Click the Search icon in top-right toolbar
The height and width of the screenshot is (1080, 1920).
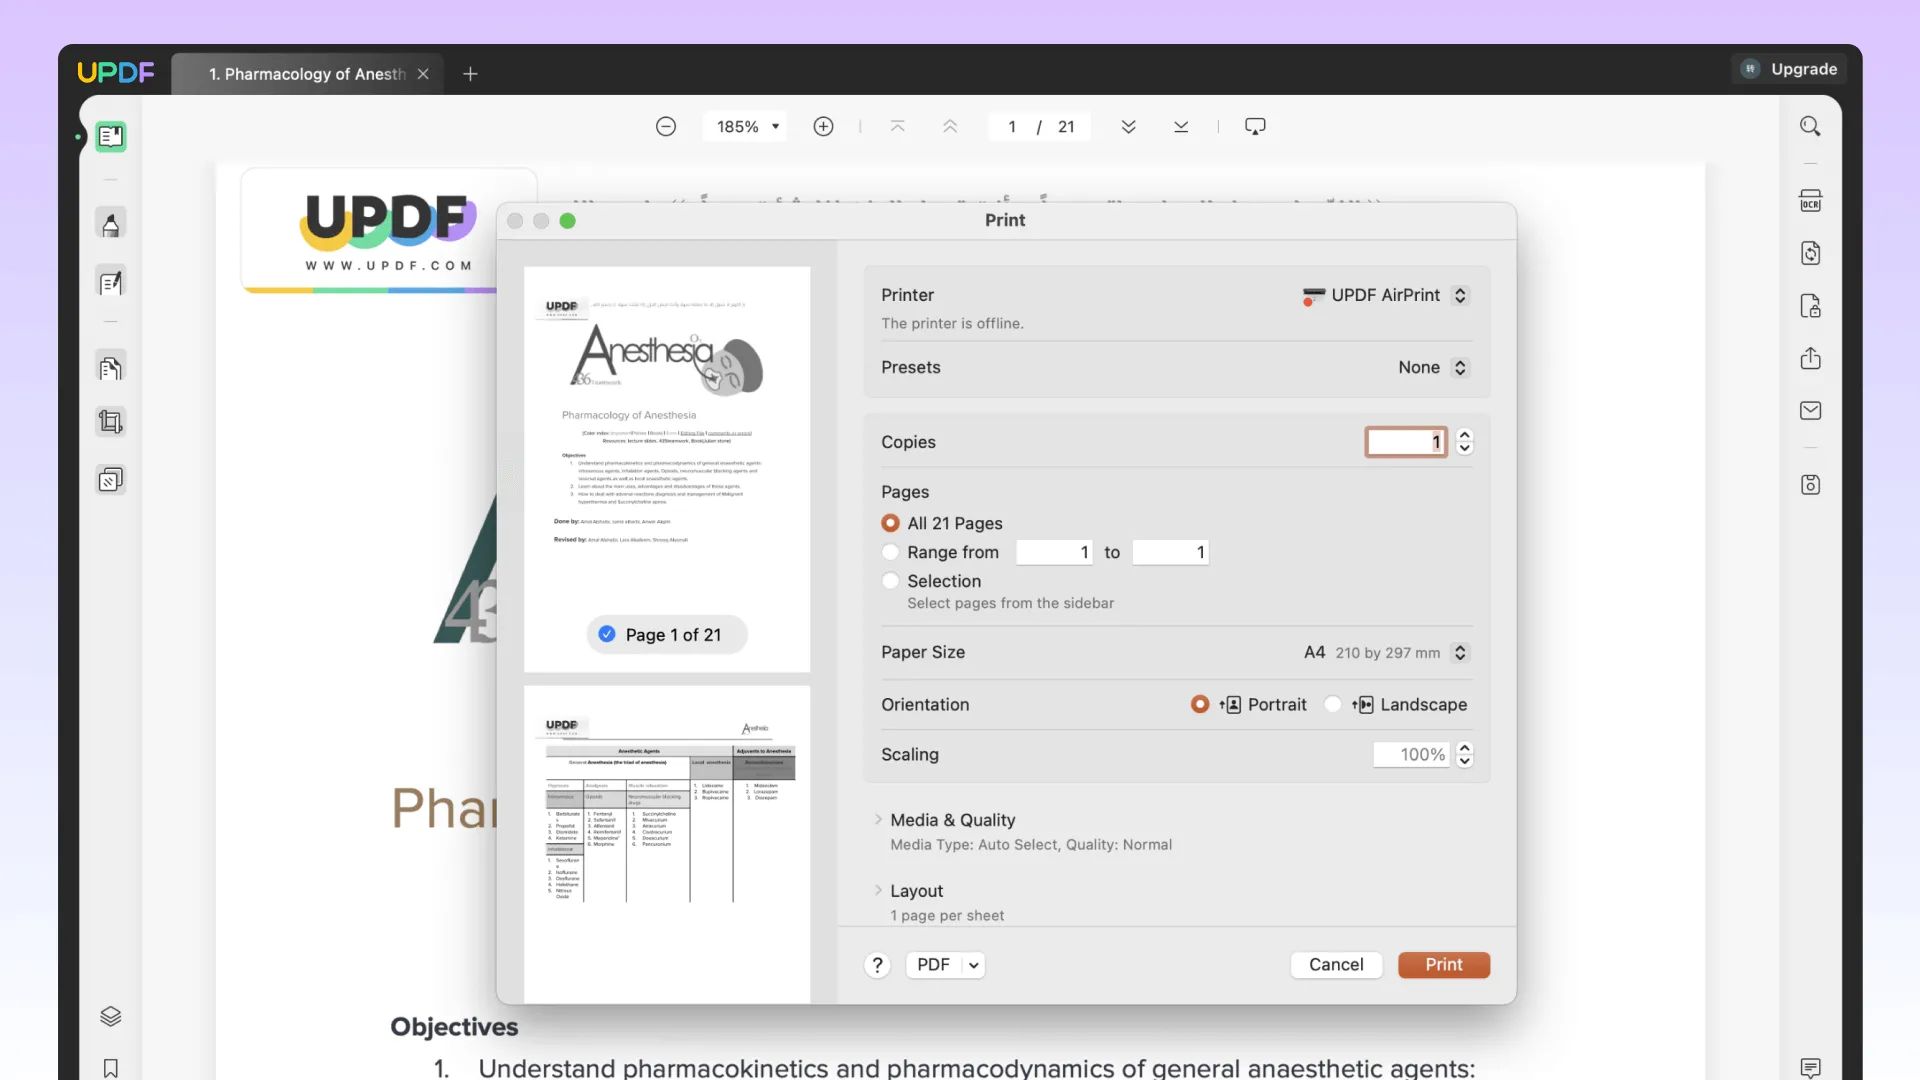1811,127
